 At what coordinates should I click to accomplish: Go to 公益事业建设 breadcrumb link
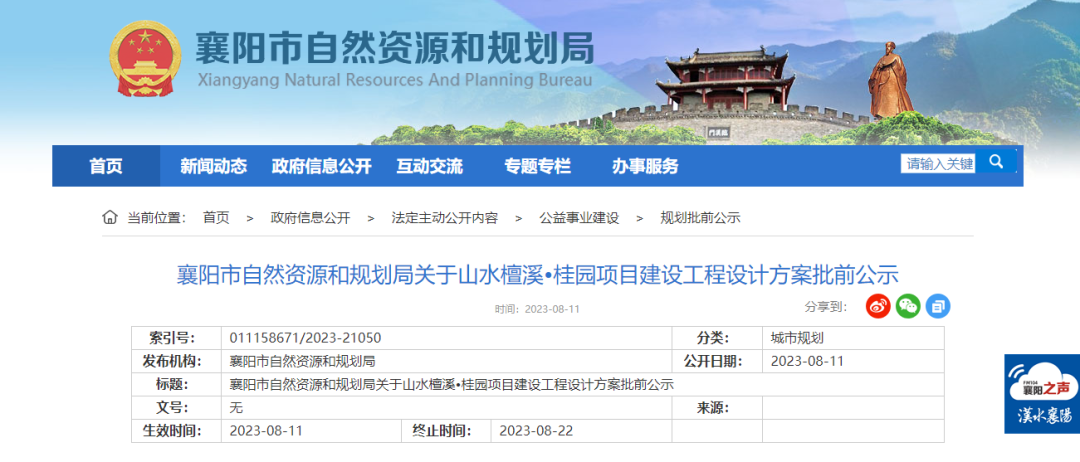point(579,218)
